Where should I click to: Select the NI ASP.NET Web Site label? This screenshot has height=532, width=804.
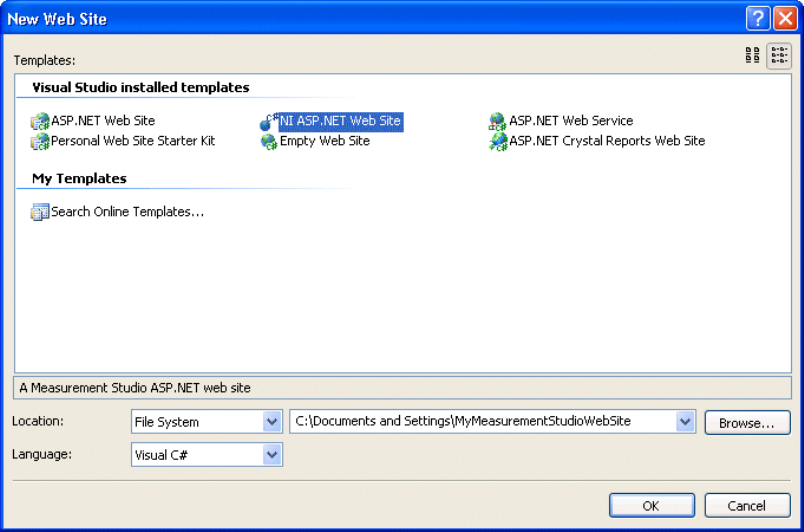pyautogui.click(x=340, y=121)
